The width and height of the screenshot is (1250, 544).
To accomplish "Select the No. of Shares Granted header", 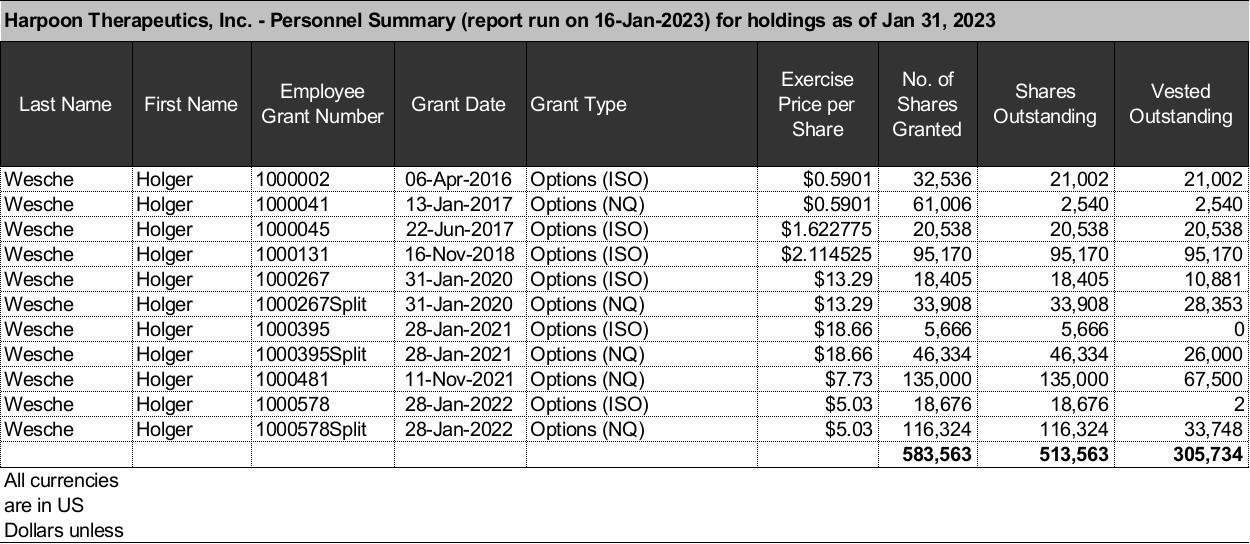I will (x=926, y=104).
